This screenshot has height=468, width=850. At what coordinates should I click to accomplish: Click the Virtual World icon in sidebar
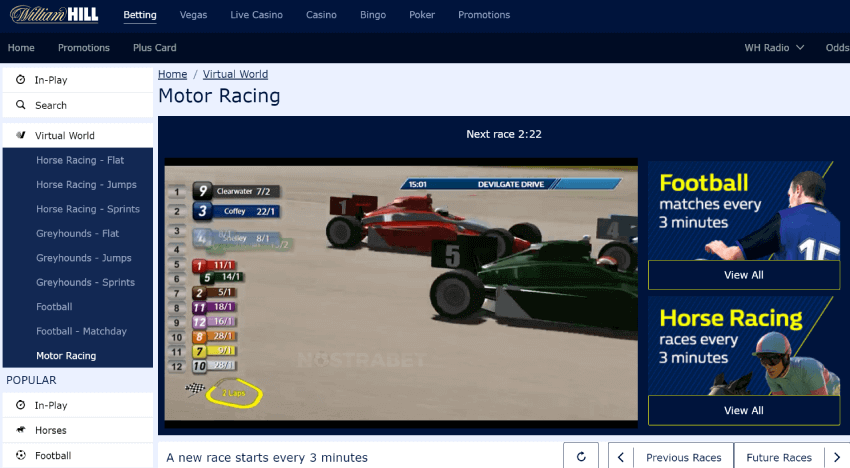[21, 135]
